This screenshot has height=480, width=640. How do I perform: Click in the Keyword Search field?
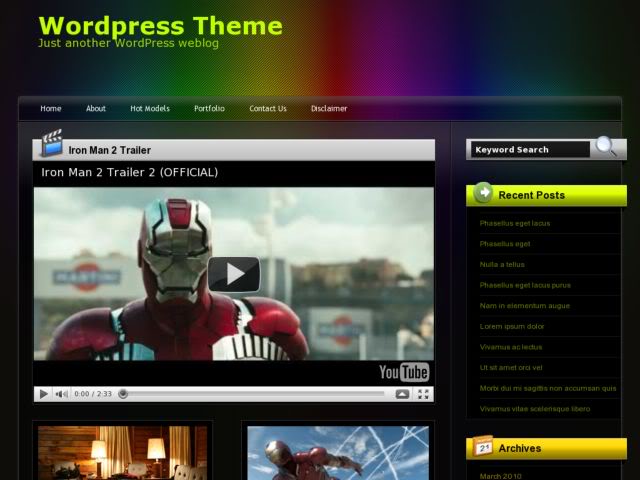coord(530,150)
